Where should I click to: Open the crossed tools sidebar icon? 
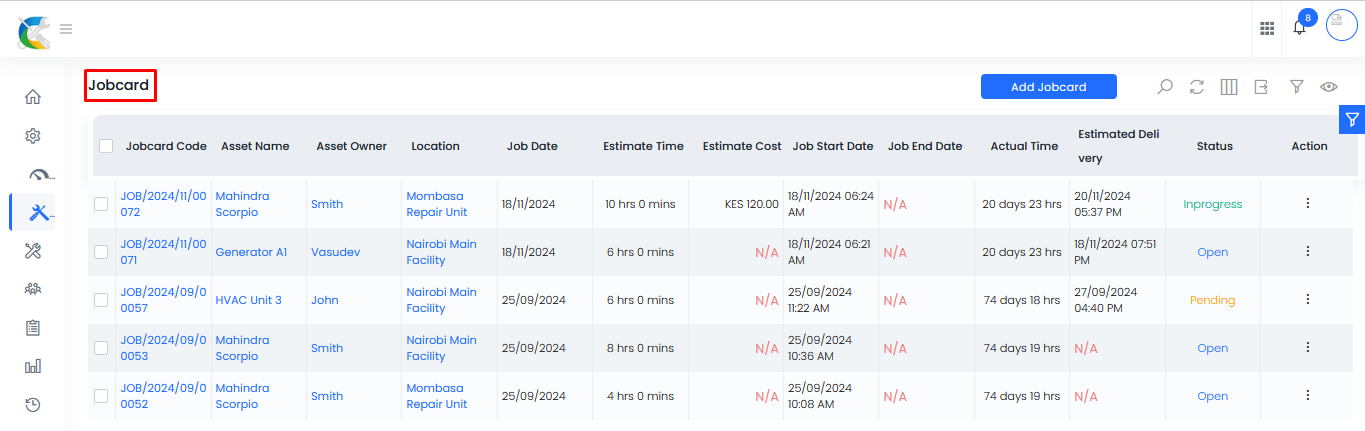[33, 251]
